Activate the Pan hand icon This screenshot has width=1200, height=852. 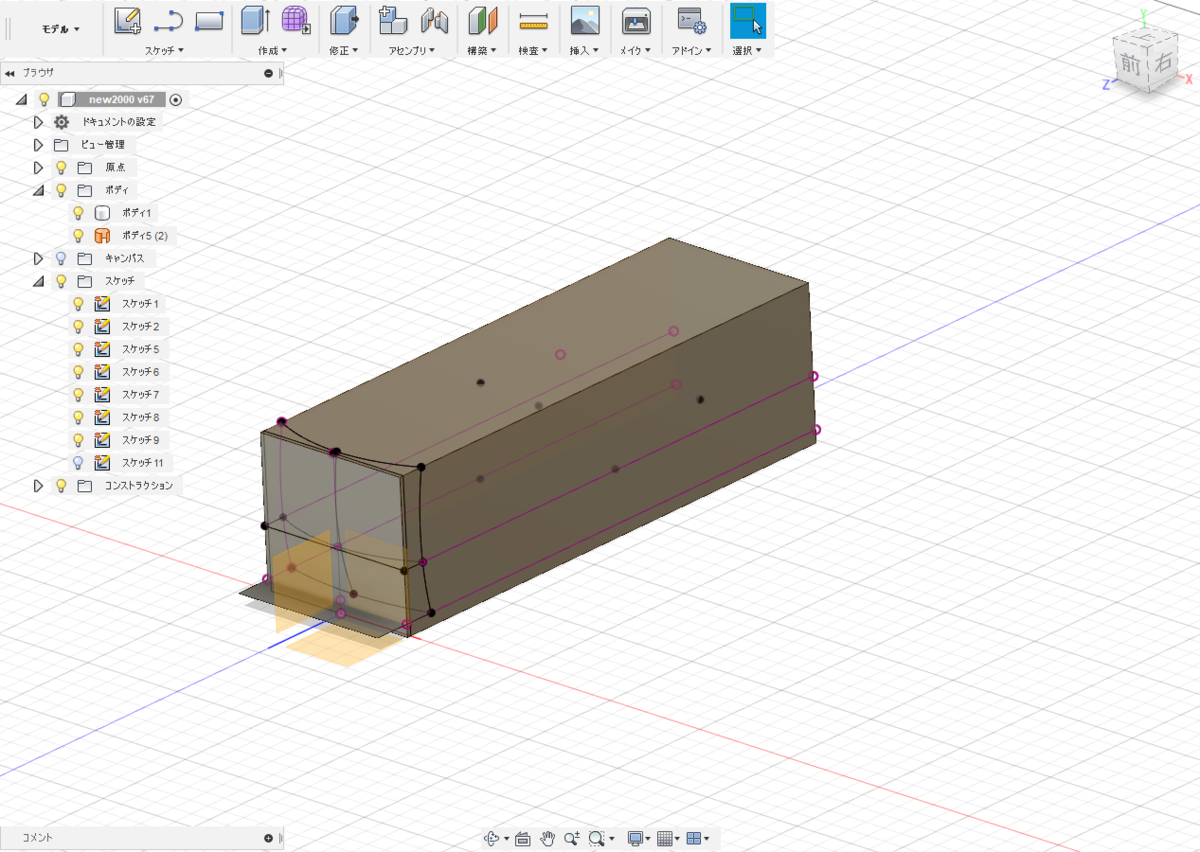[548, 838]
